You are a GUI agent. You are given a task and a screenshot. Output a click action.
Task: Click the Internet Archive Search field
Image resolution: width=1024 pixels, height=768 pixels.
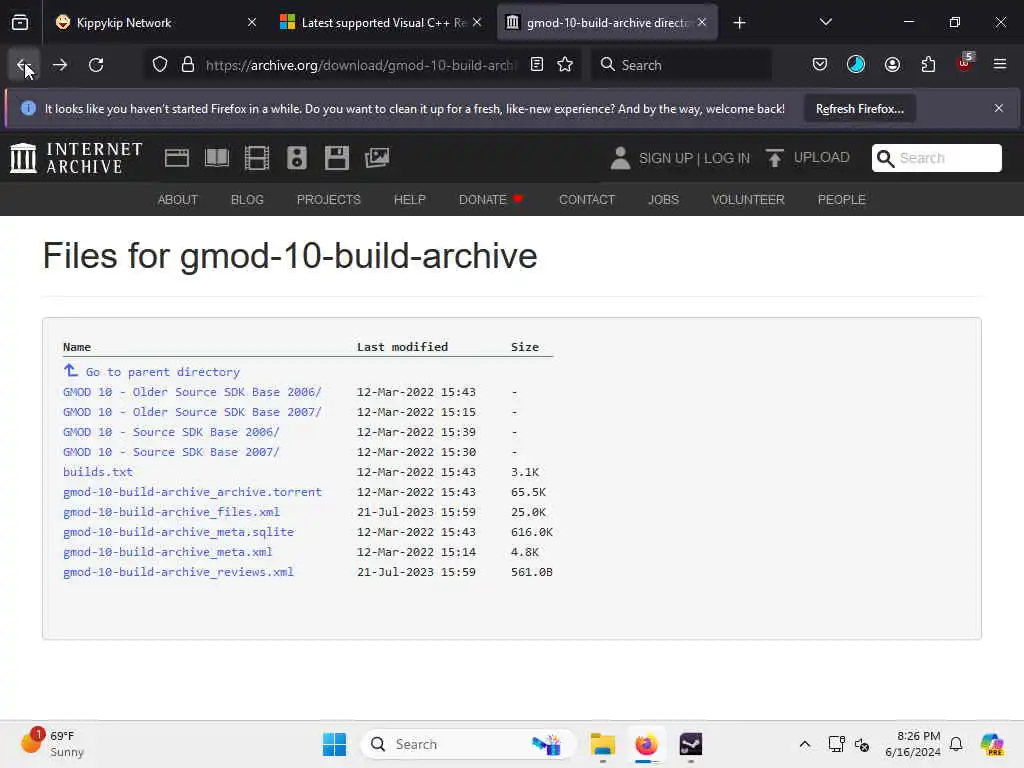[x=936, y=158]
